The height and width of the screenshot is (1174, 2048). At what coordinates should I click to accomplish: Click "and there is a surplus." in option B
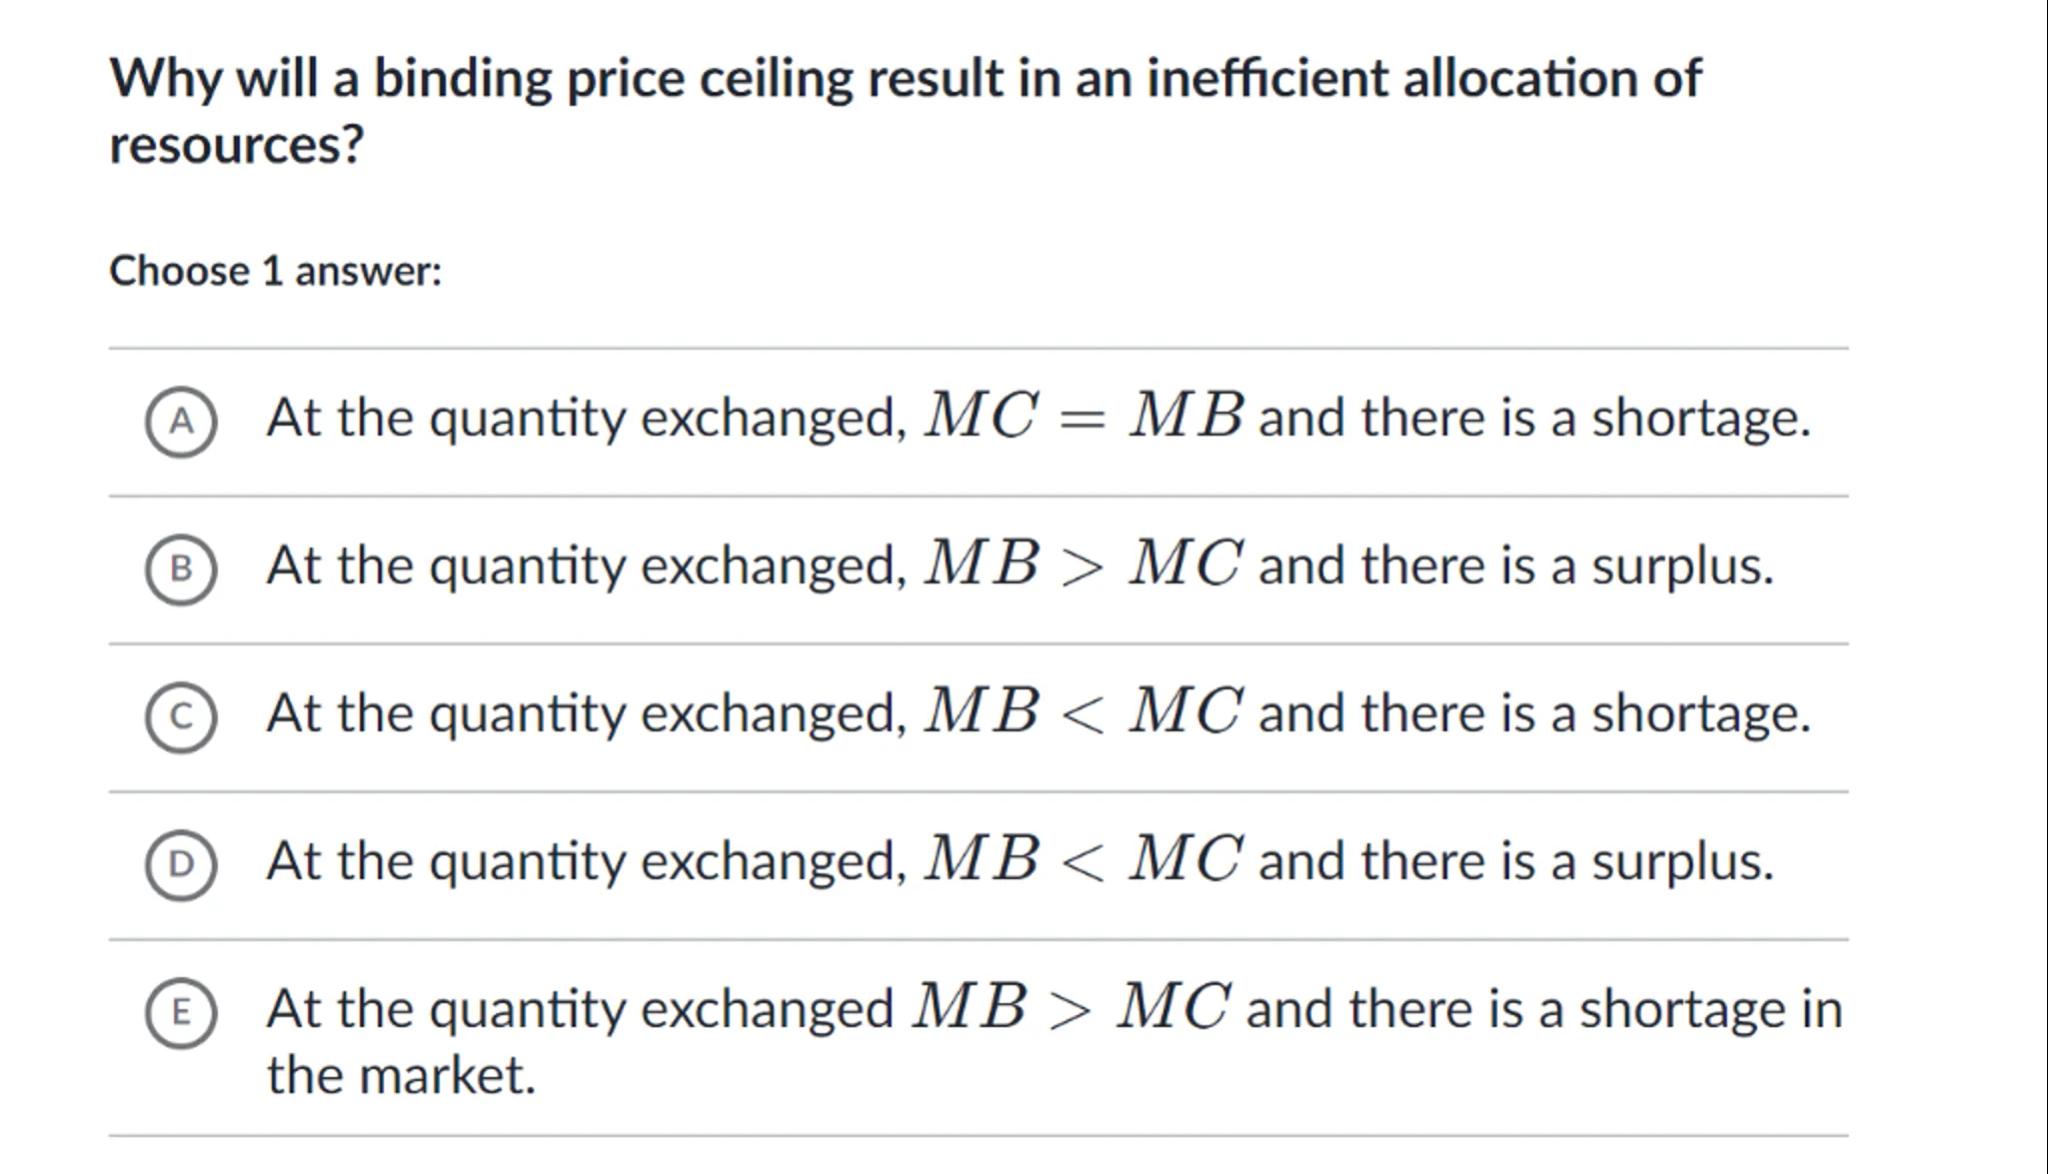[1516, 566]
